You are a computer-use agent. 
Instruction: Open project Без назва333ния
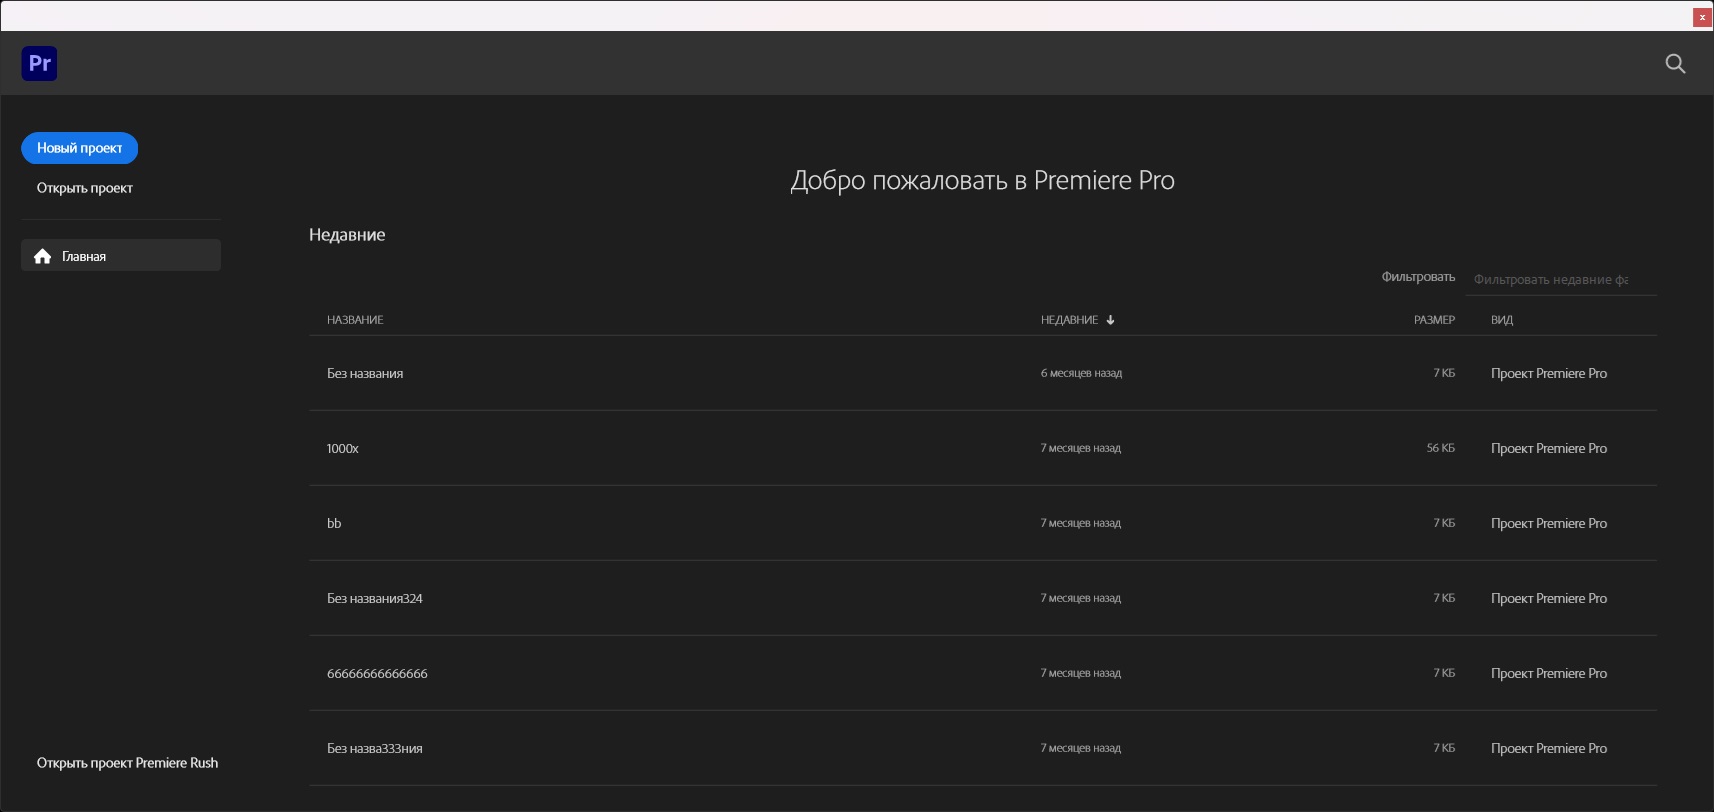tap(375, 748)
